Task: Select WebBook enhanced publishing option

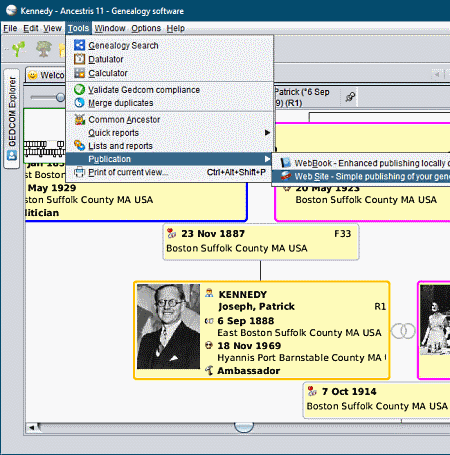Action: pos(361,163)
